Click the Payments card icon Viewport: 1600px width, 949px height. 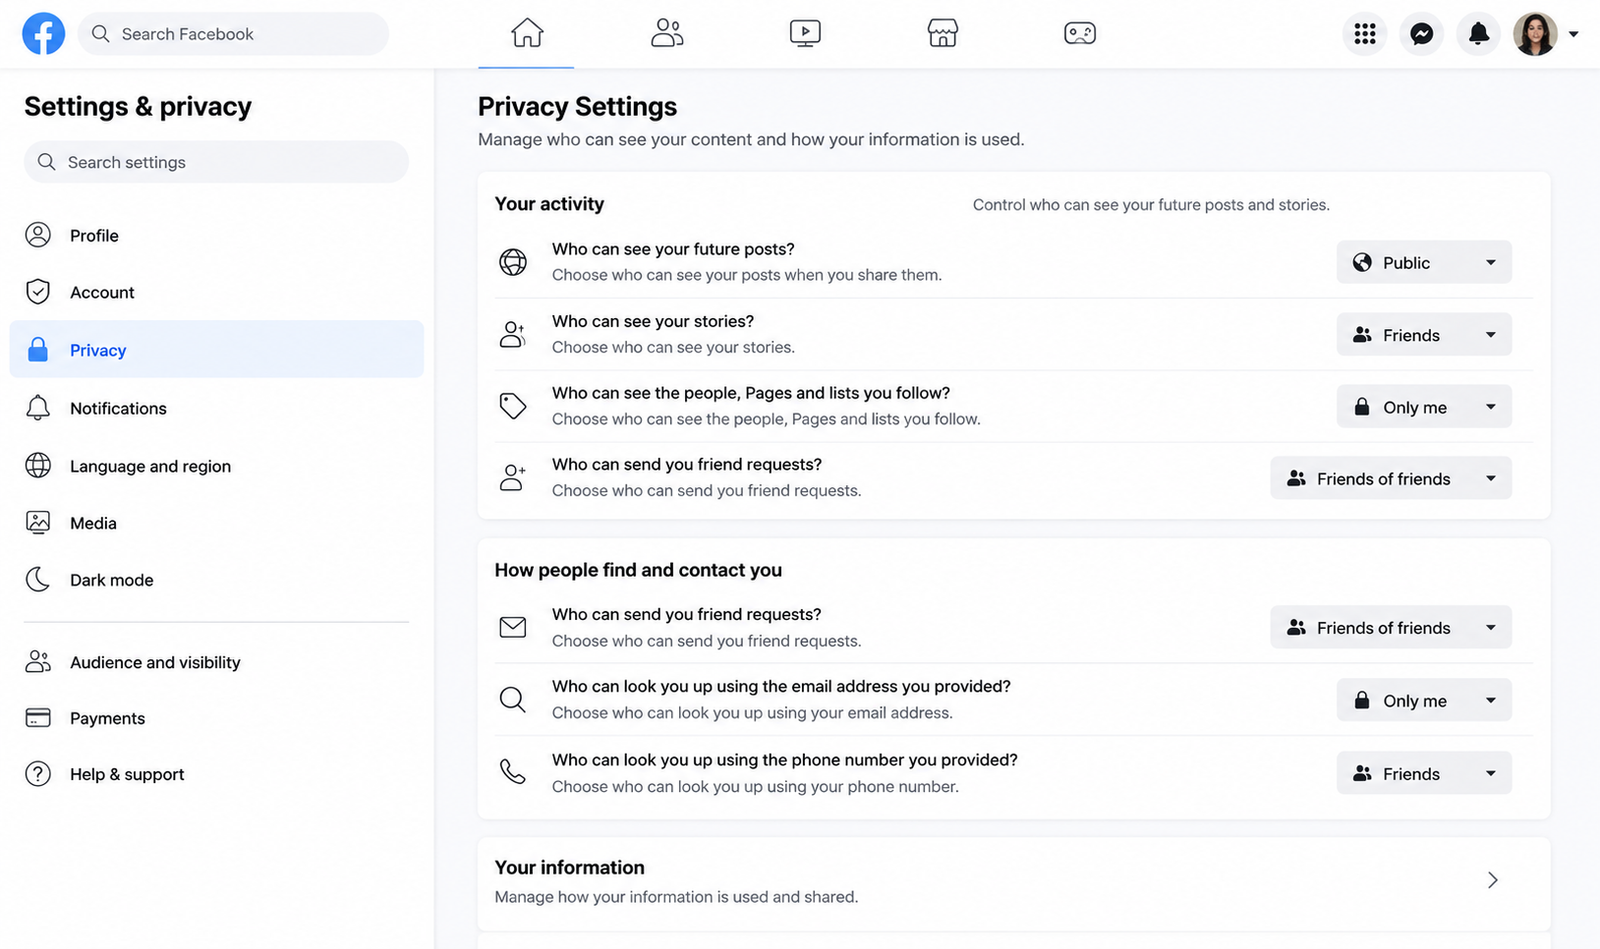click(x=38, y=718)
